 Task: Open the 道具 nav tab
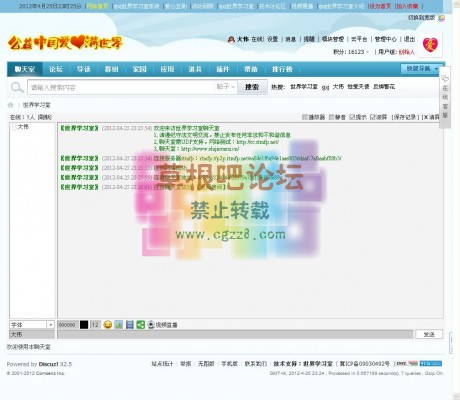(195, 69)
